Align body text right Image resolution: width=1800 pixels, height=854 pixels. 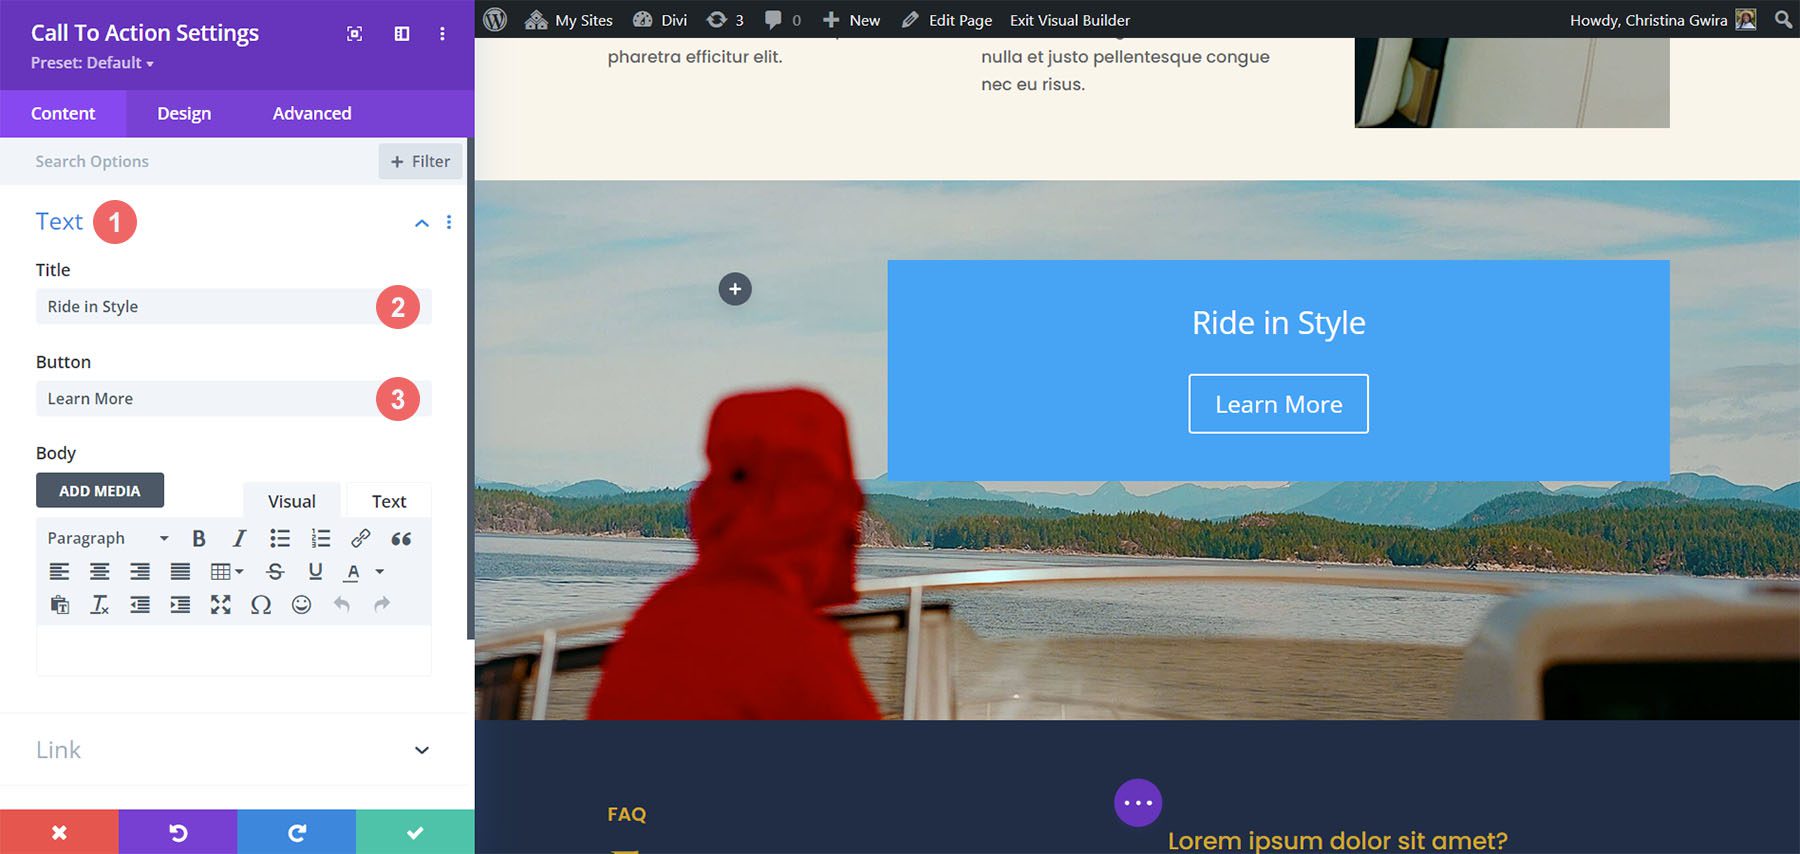(140, 571)
